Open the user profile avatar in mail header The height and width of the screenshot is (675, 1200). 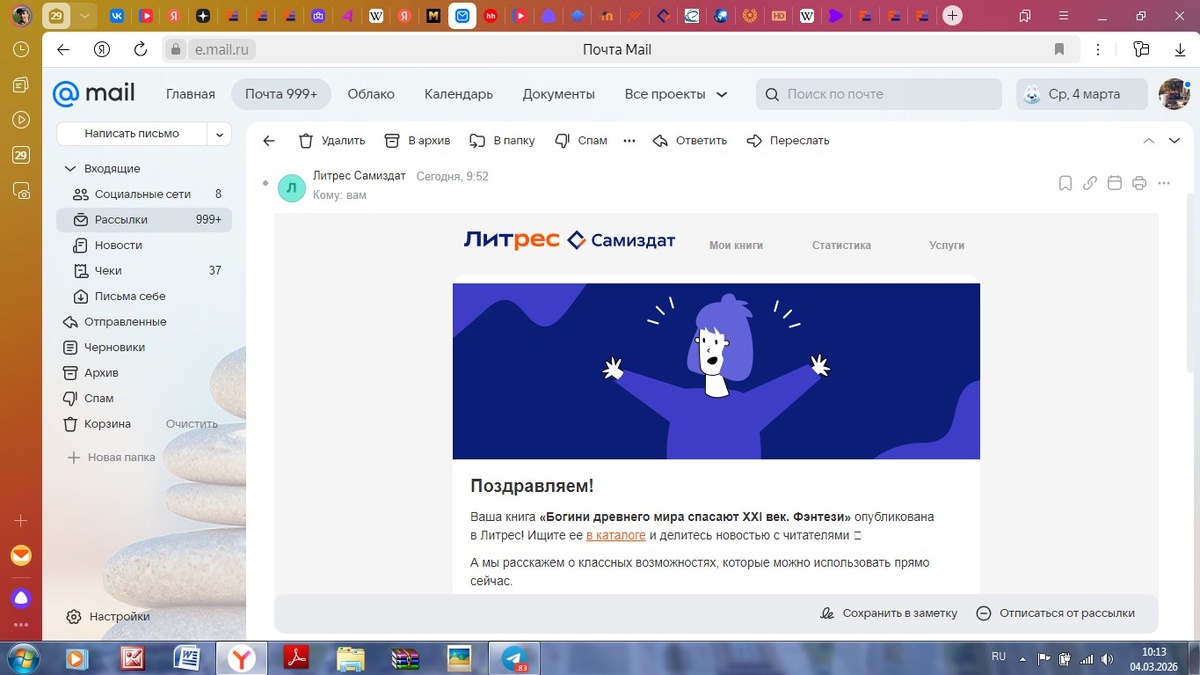(x=1174, y=94)
